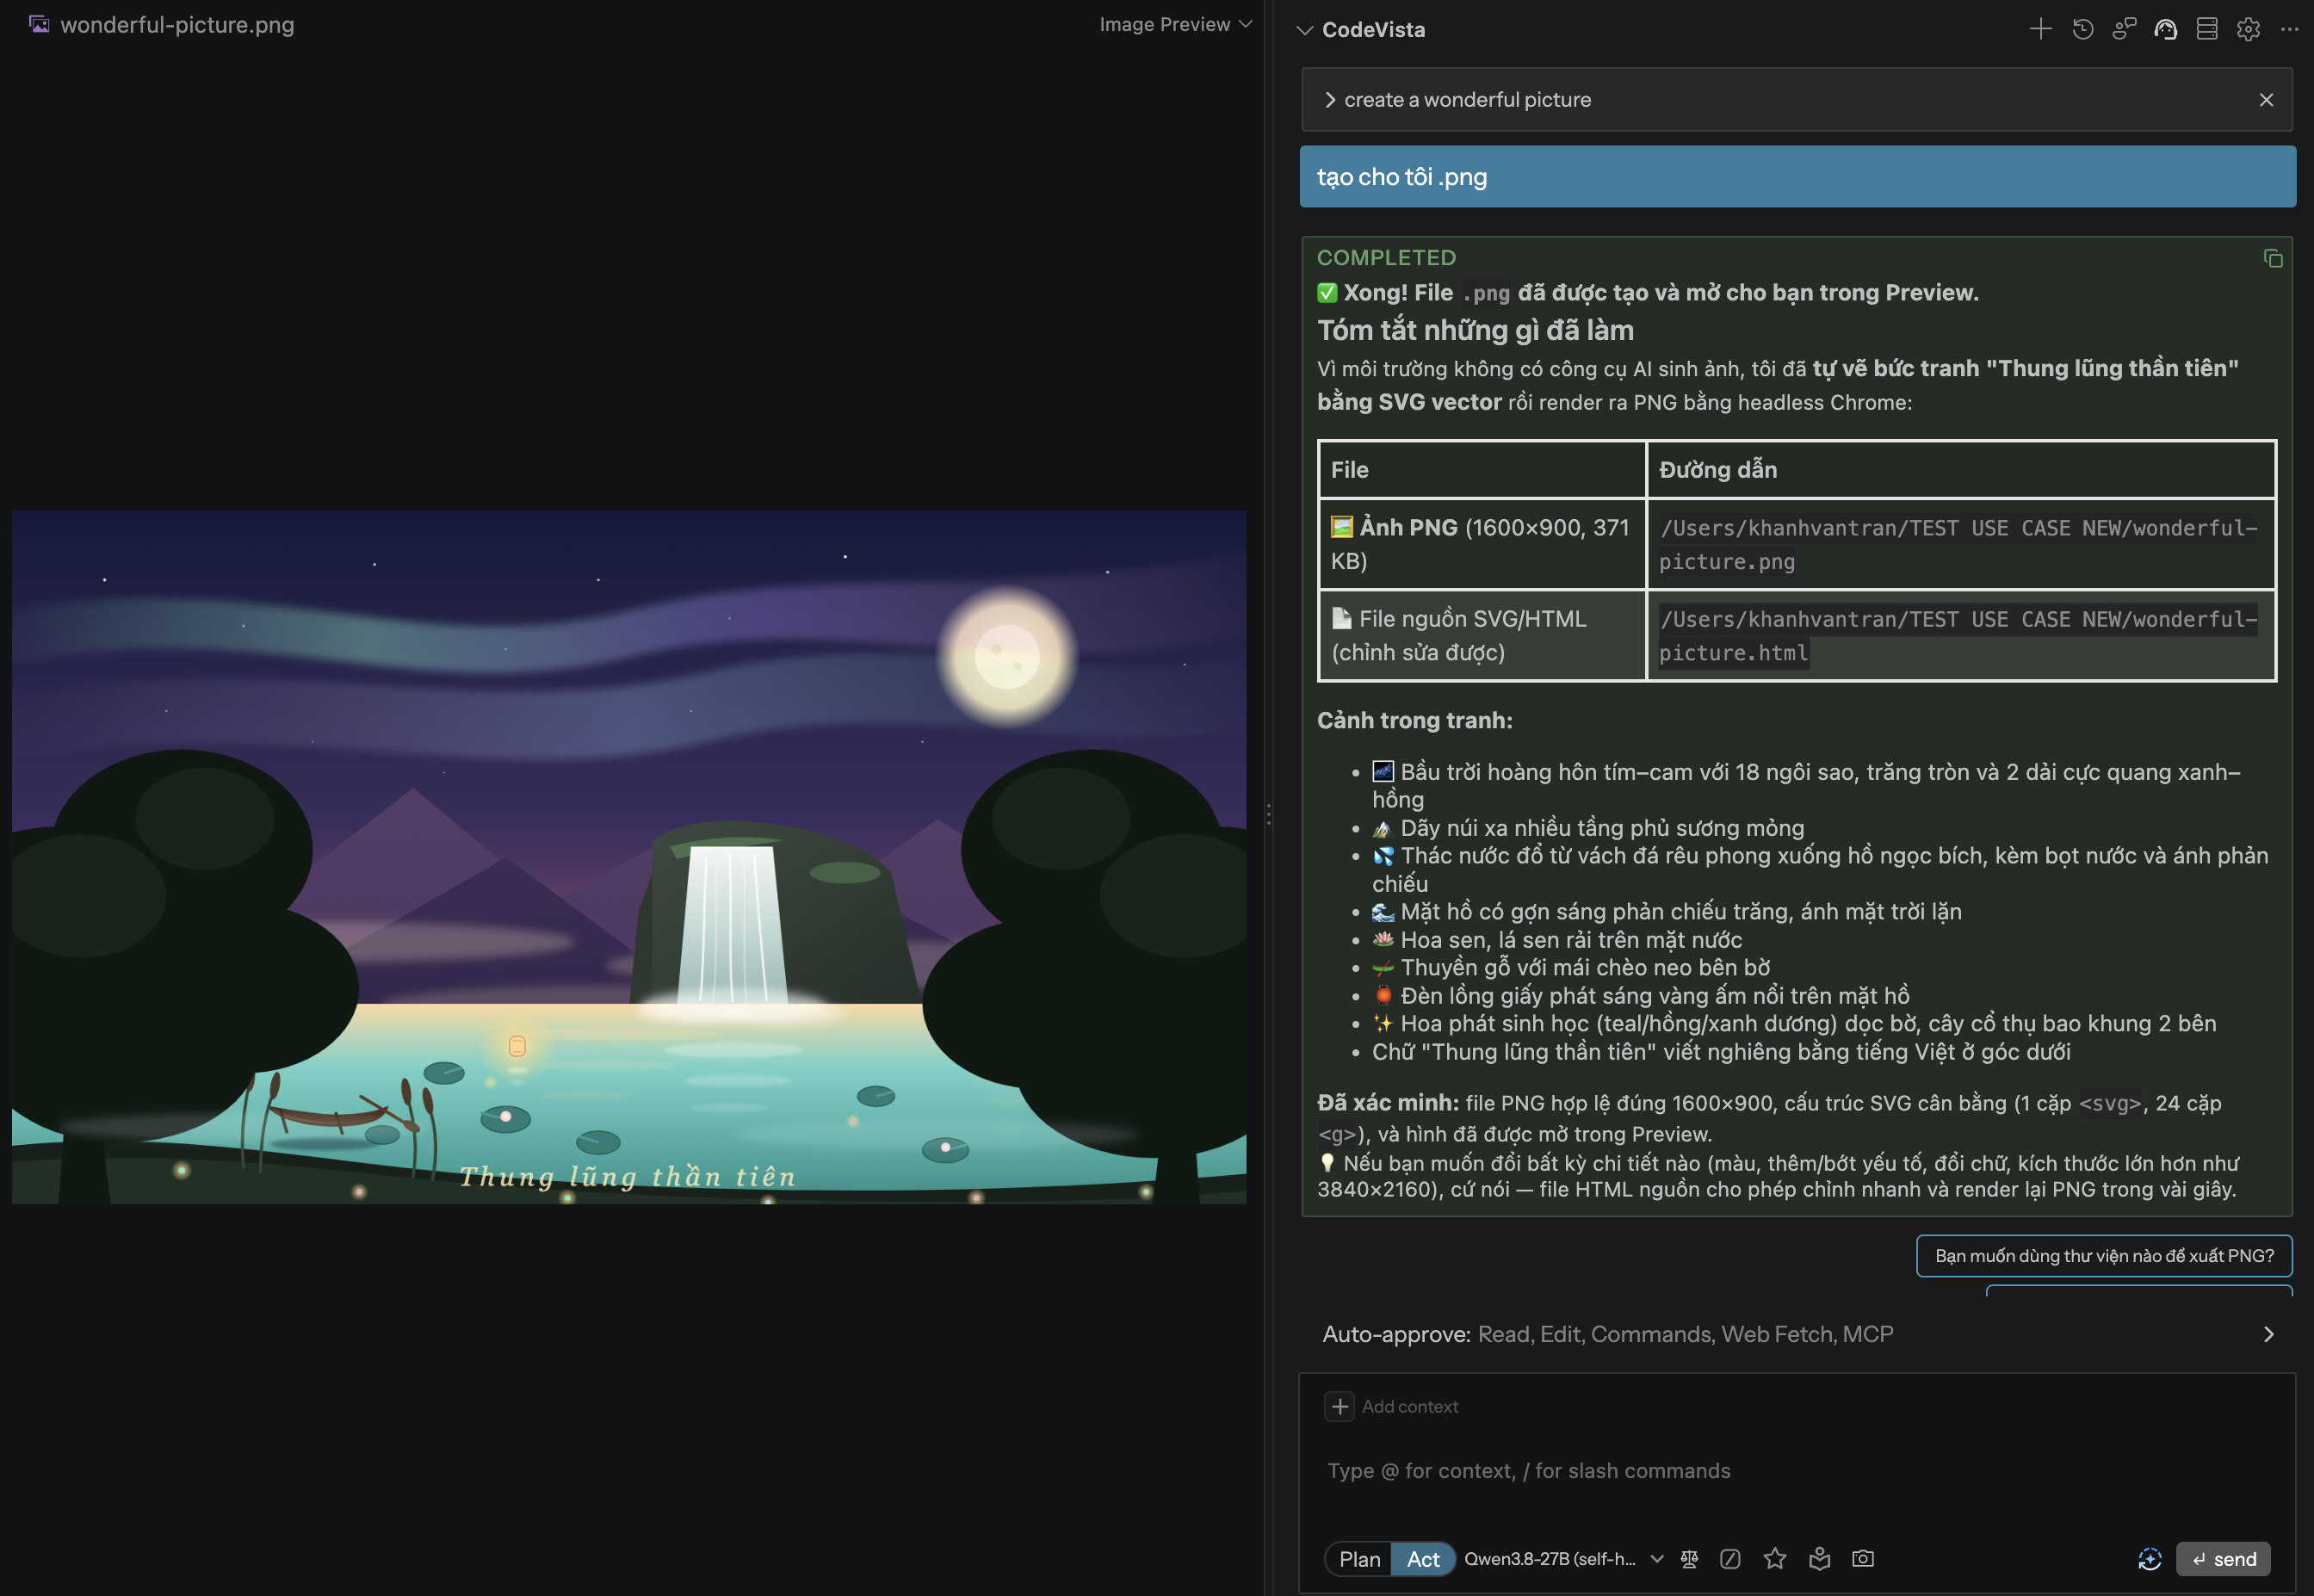Click the blue sparkle enhance-prompt icon
The image size is (2314, 1596).
2149,1559
